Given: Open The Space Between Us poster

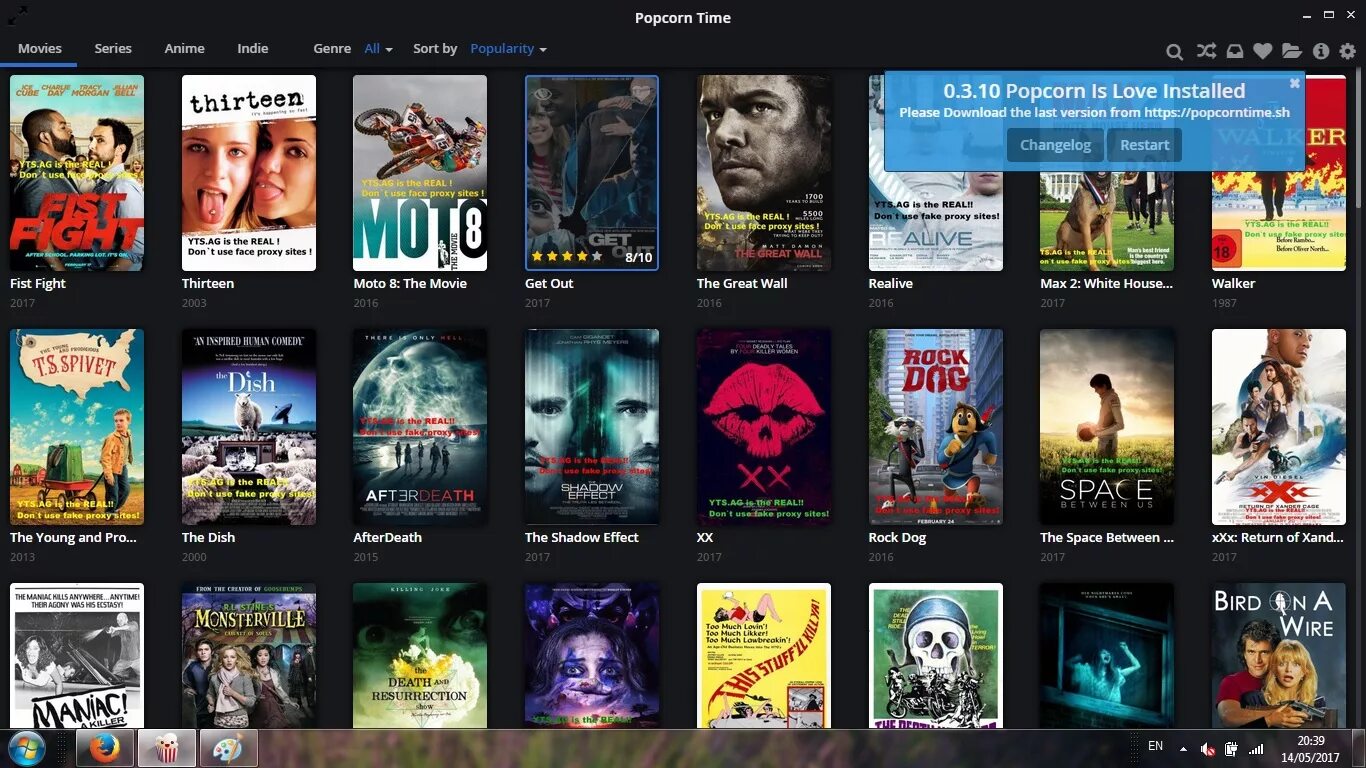Looking at the screenshot, I should 1107,427.
